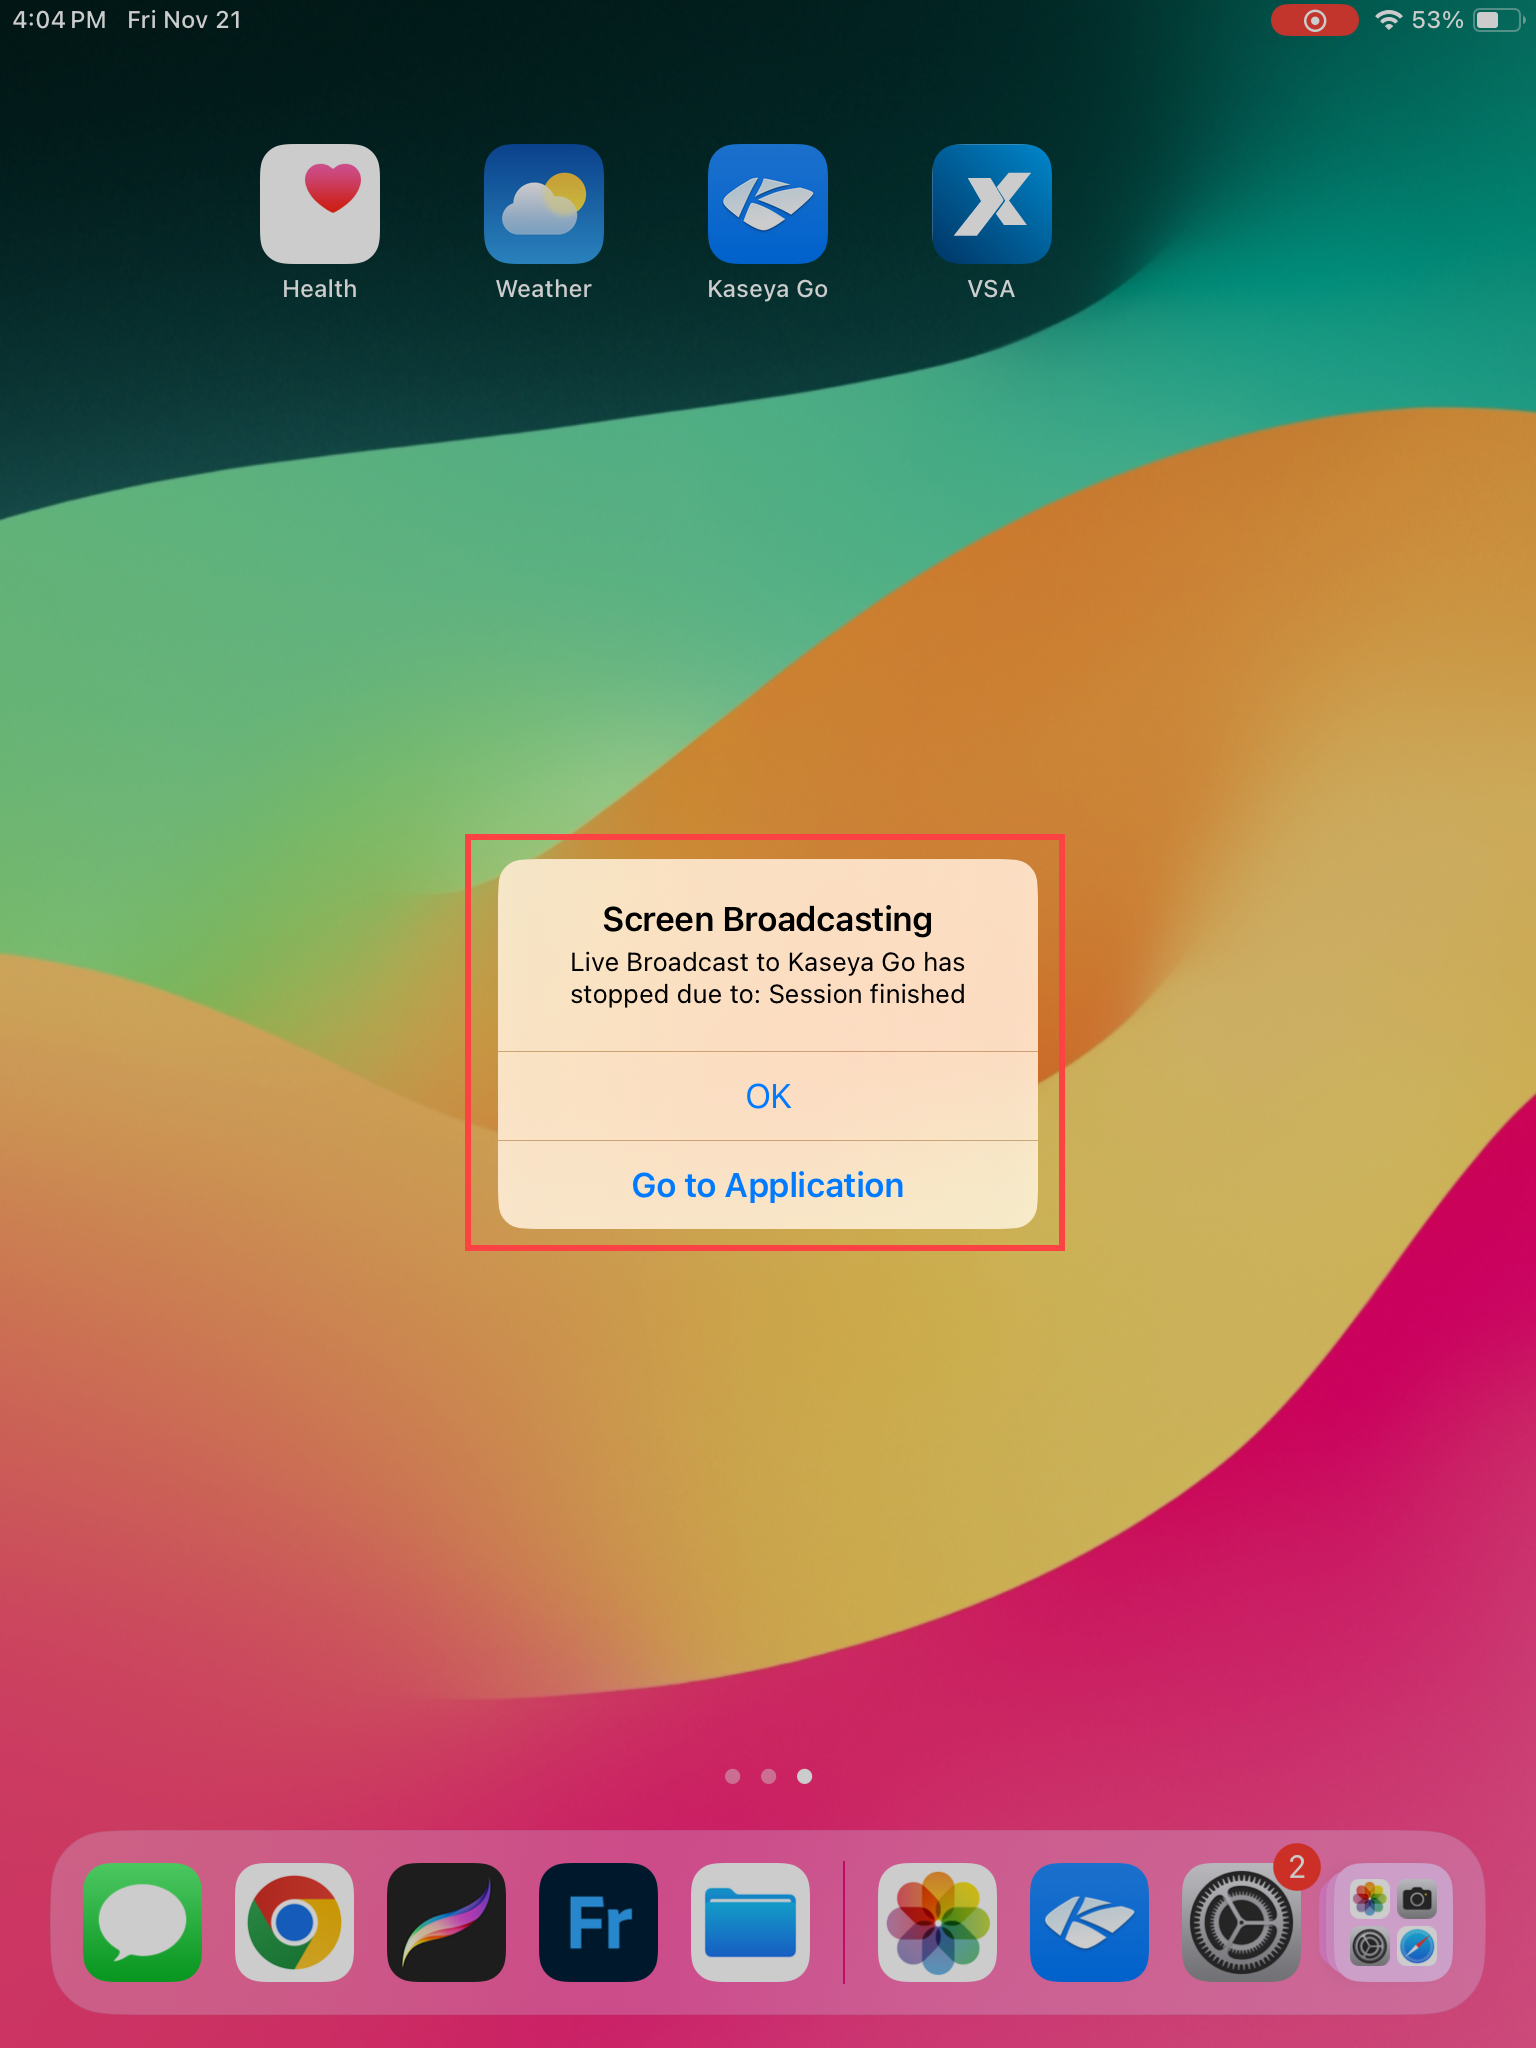Tap the first home screen page dot
This screenshot has height=2048, width=1536.
tap(732, 1776)
